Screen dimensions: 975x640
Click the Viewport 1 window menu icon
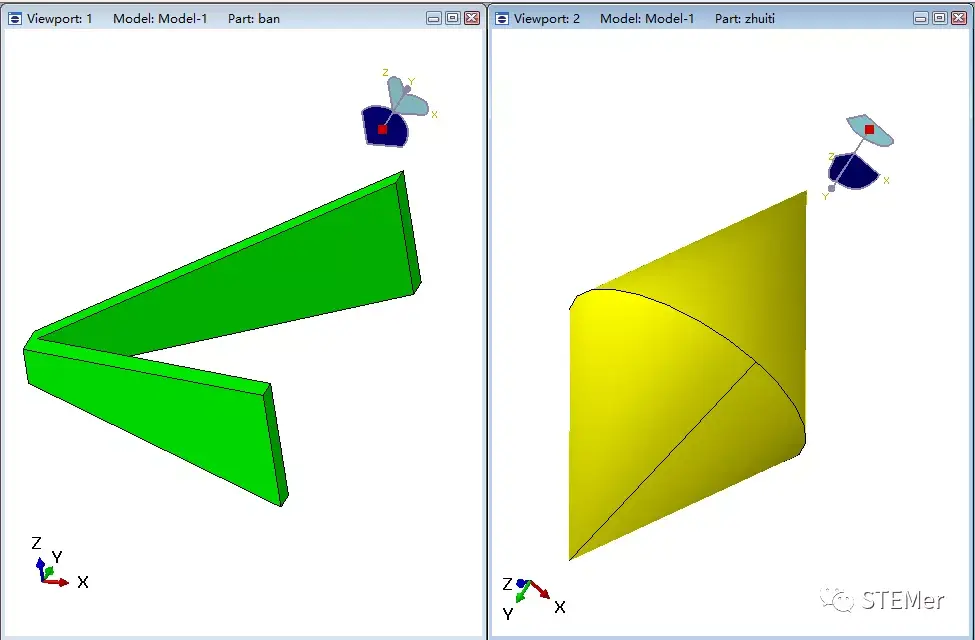[x=15, y=19]
